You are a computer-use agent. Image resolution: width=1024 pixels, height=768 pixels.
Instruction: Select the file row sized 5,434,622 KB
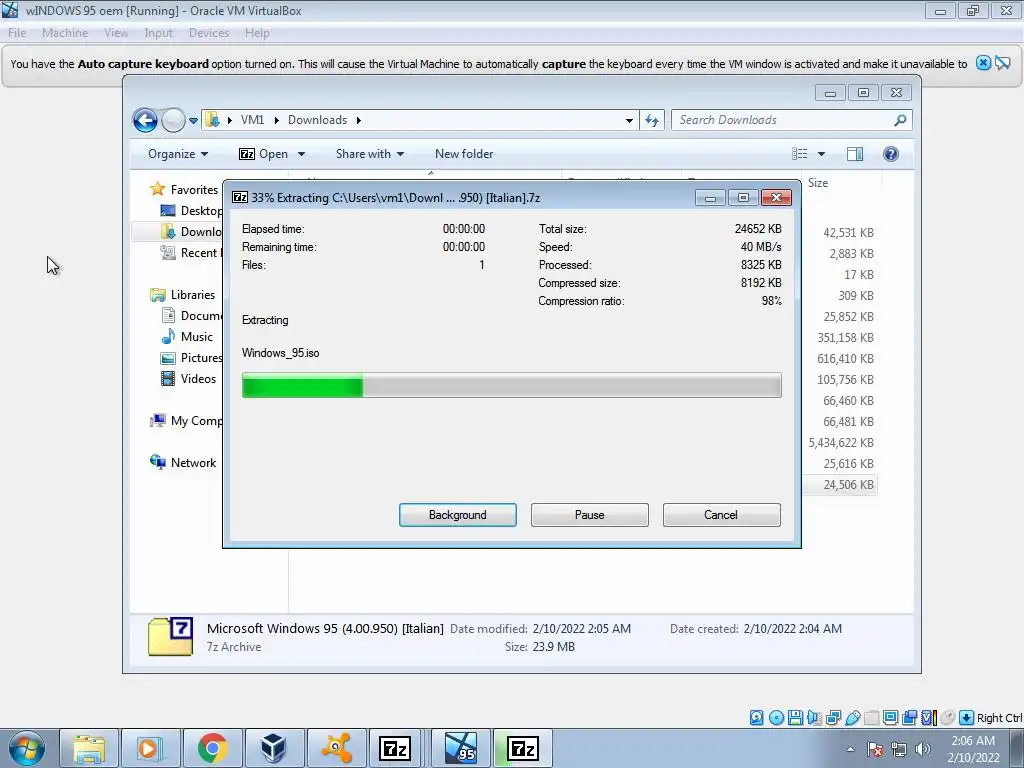tap(841, 443)
